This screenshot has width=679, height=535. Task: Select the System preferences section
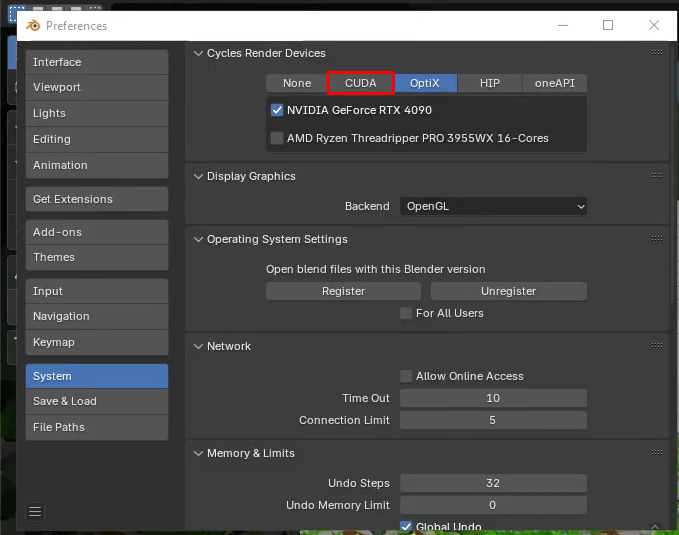pos(97,376)
